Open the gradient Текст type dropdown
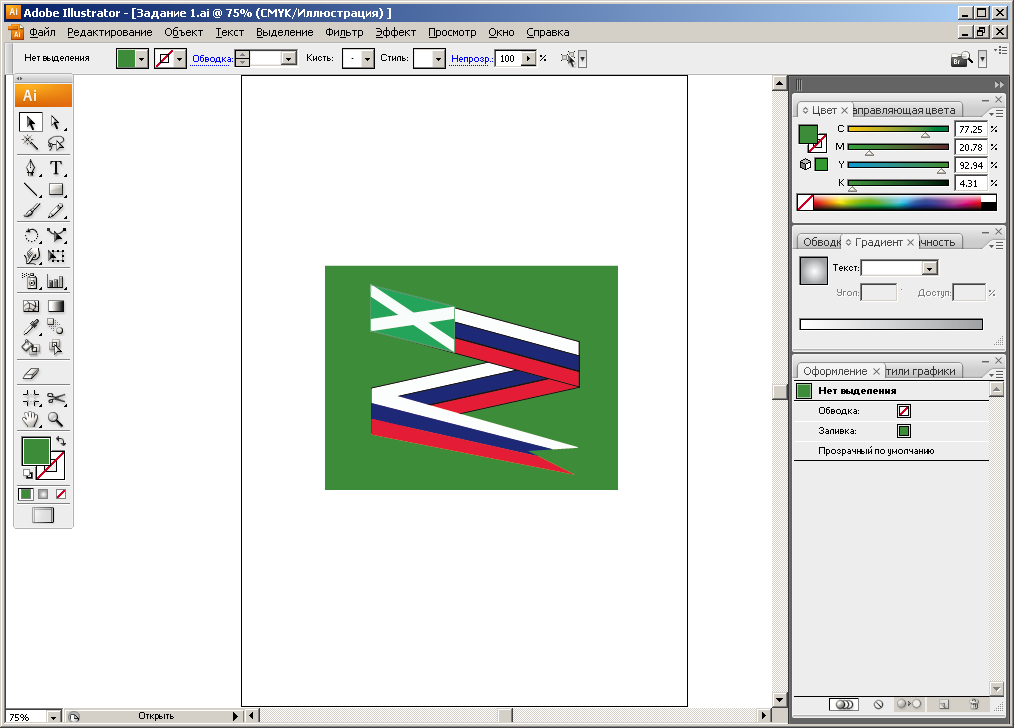This screenshot has width=1014, height=728. [930, 268]
